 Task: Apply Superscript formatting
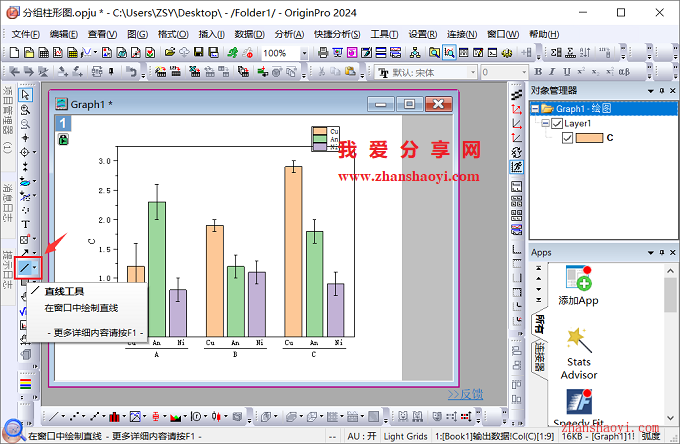pos(581,72)
